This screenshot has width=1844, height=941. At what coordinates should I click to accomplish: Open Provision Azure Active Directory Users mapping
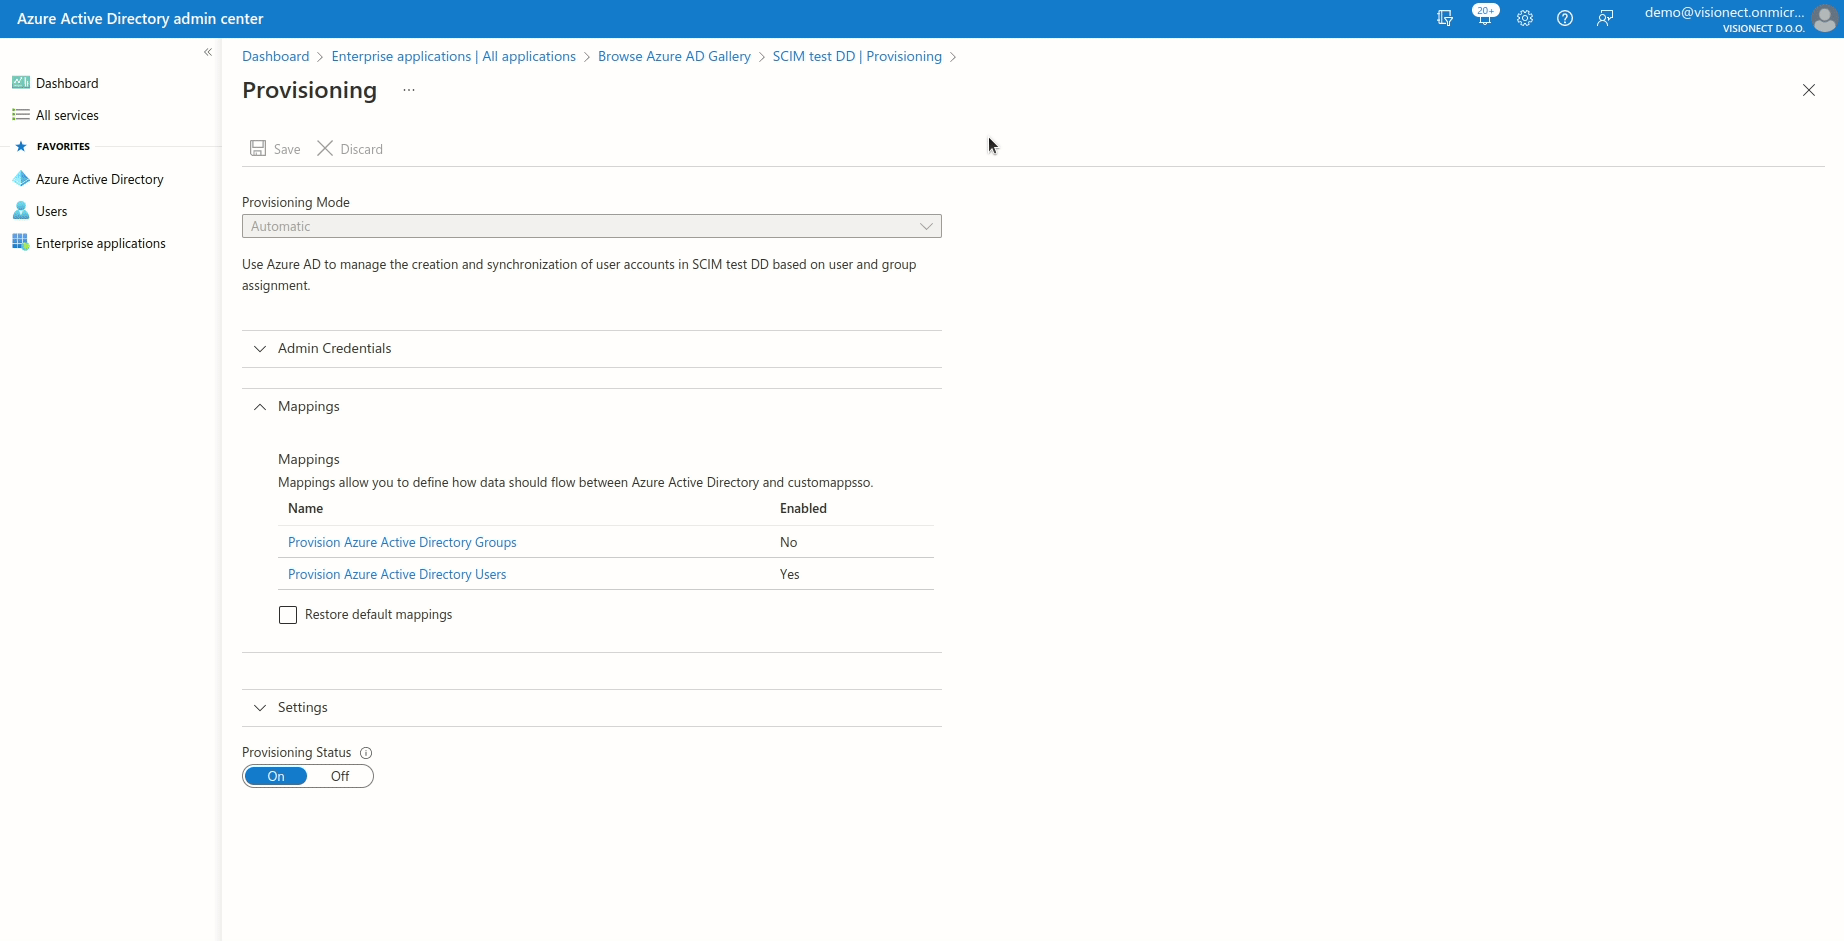pyautogui.click(x=397, y=575)
